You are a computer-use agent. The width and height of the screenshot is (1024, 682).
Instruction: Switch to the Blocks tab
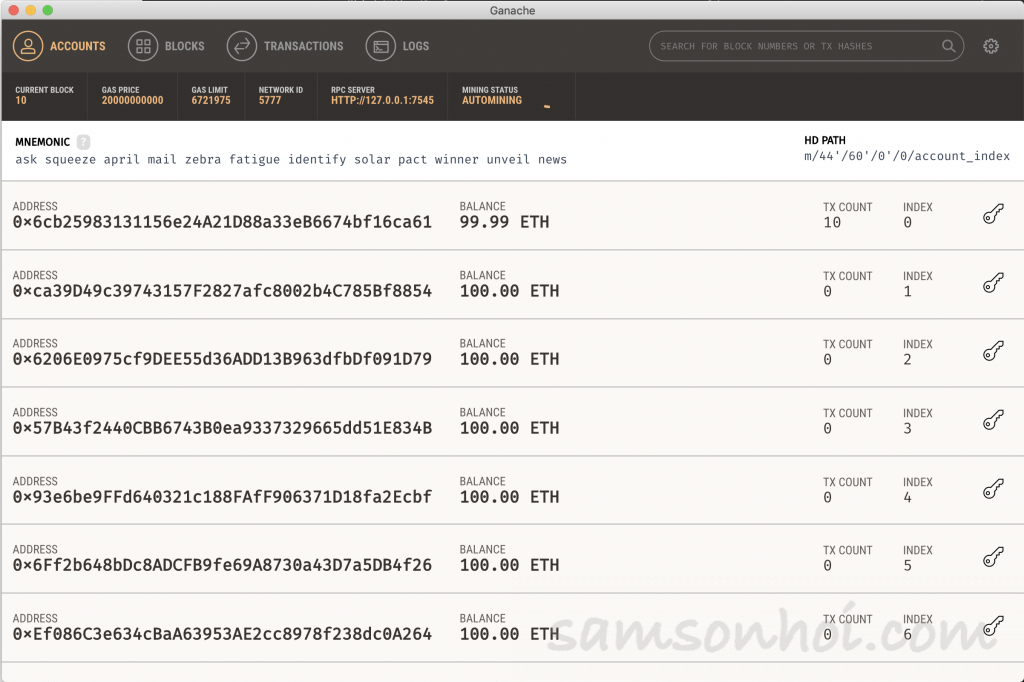point(167,46)
